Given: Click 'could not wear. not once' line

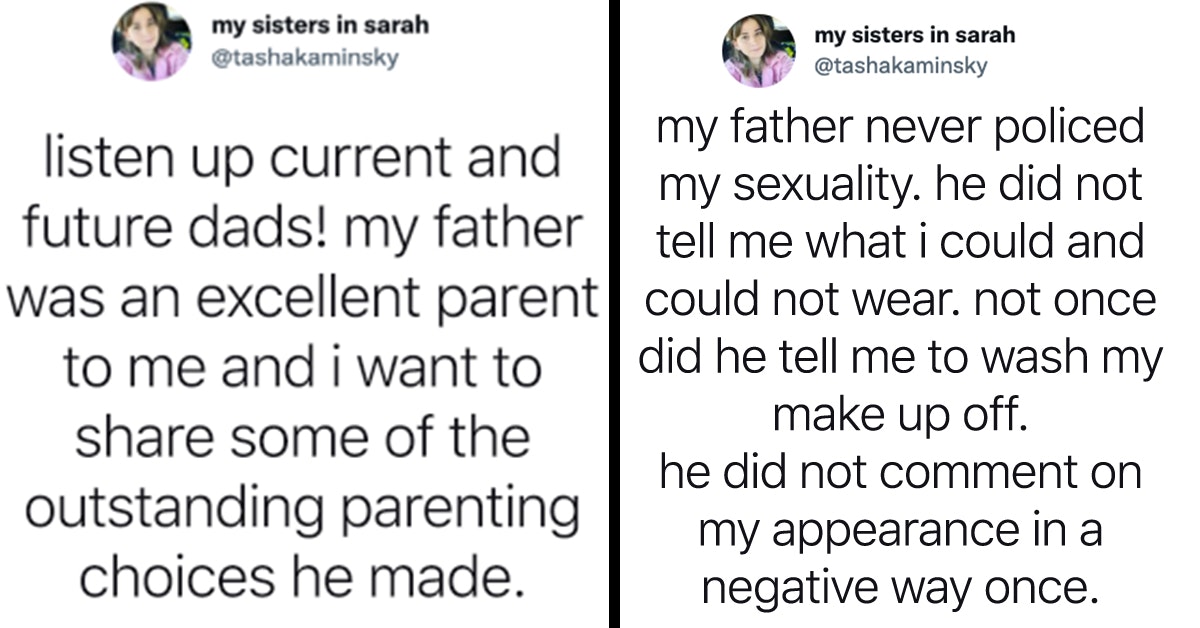Looking at the screenshot, I should [899, 301].
